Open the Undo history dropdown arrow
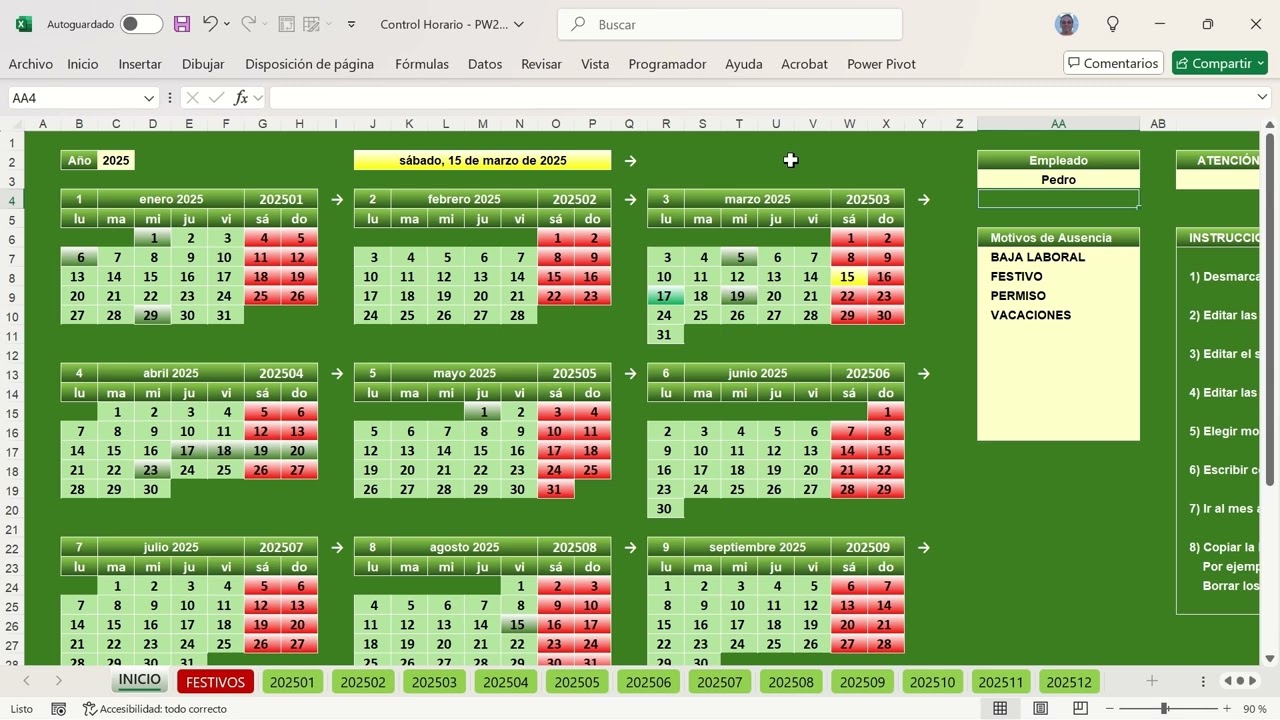This screenshot has width=1280, height=720. [226, 24]
